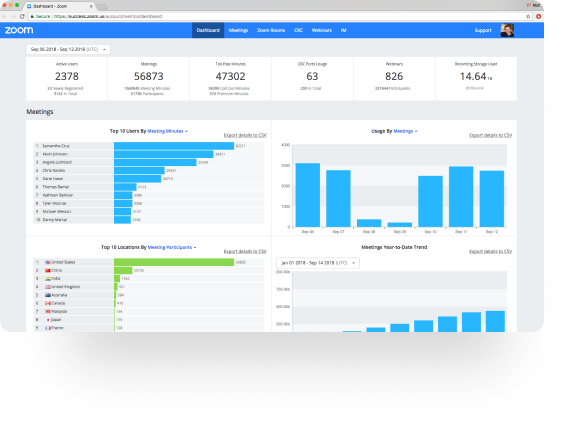
Task: Export Top 10 Locations details to CSV
Action: point(245,251)
